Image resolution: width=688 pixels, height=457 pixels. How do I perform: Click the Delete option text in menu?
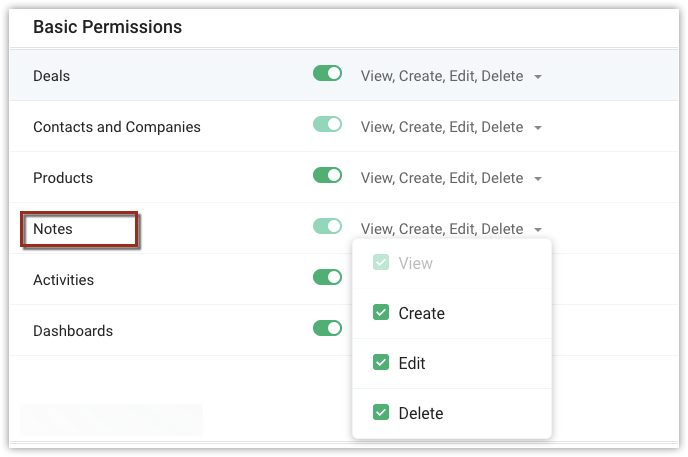coord(420,413)
